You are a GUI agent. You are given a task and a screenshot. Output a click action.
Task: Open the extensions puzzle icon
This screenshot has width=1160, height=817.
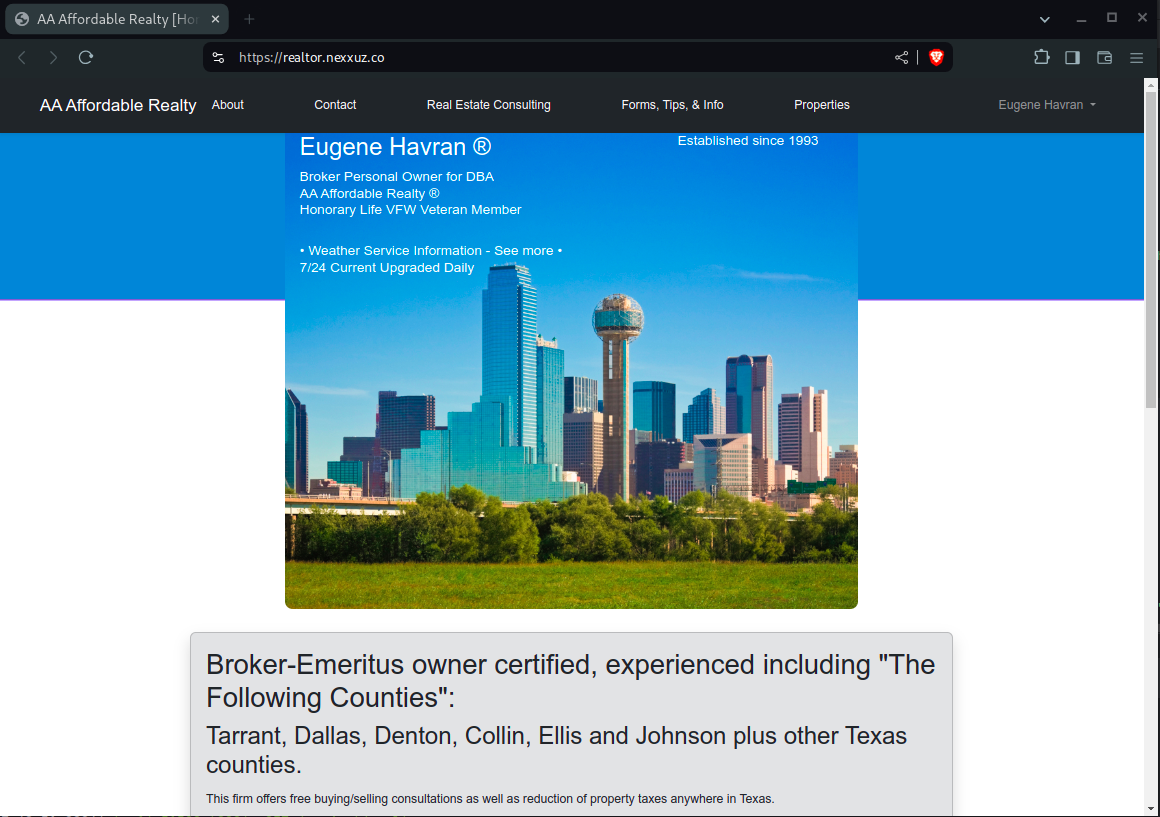tap(1041, 58)
